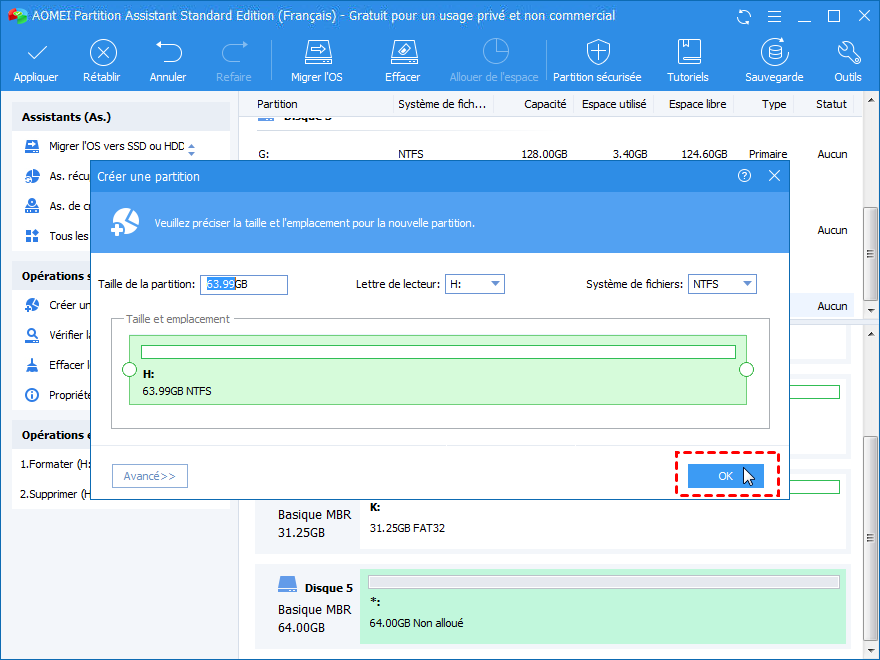Click Migrer l'OS vers SSD ou HDD assistant
880x660 pixels.
pos(116,146)
